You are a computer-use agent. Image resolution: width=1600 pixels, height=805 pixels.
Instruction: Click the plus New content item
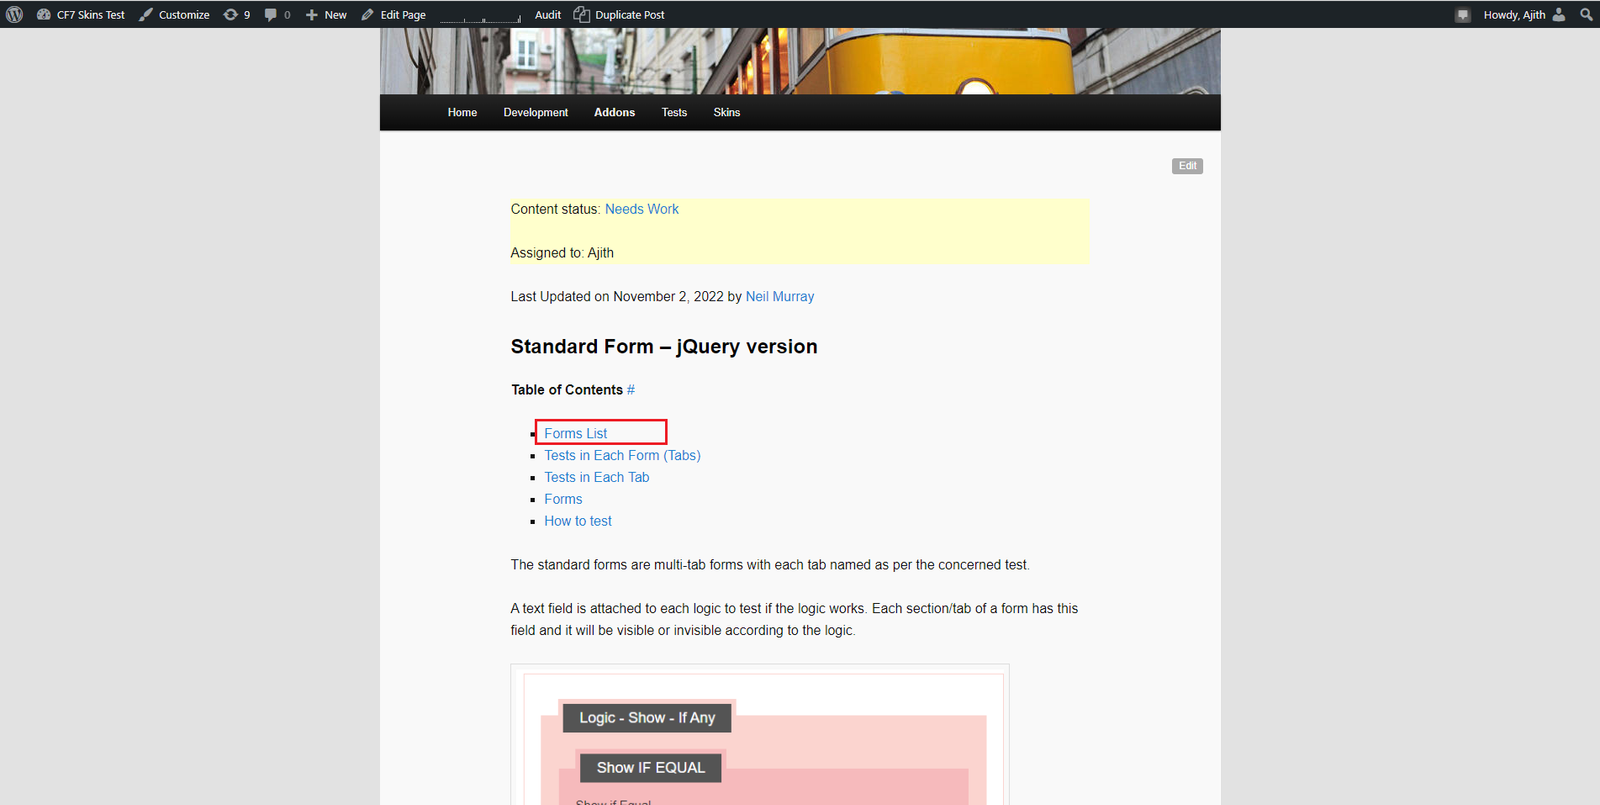(x=326, y=15)
